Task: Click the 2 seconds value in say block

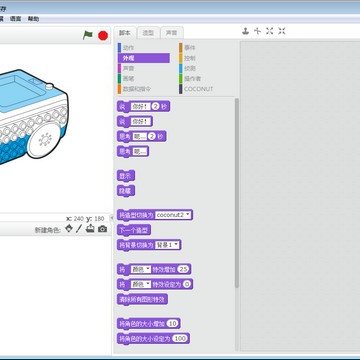Action: [x=156, y=107]
